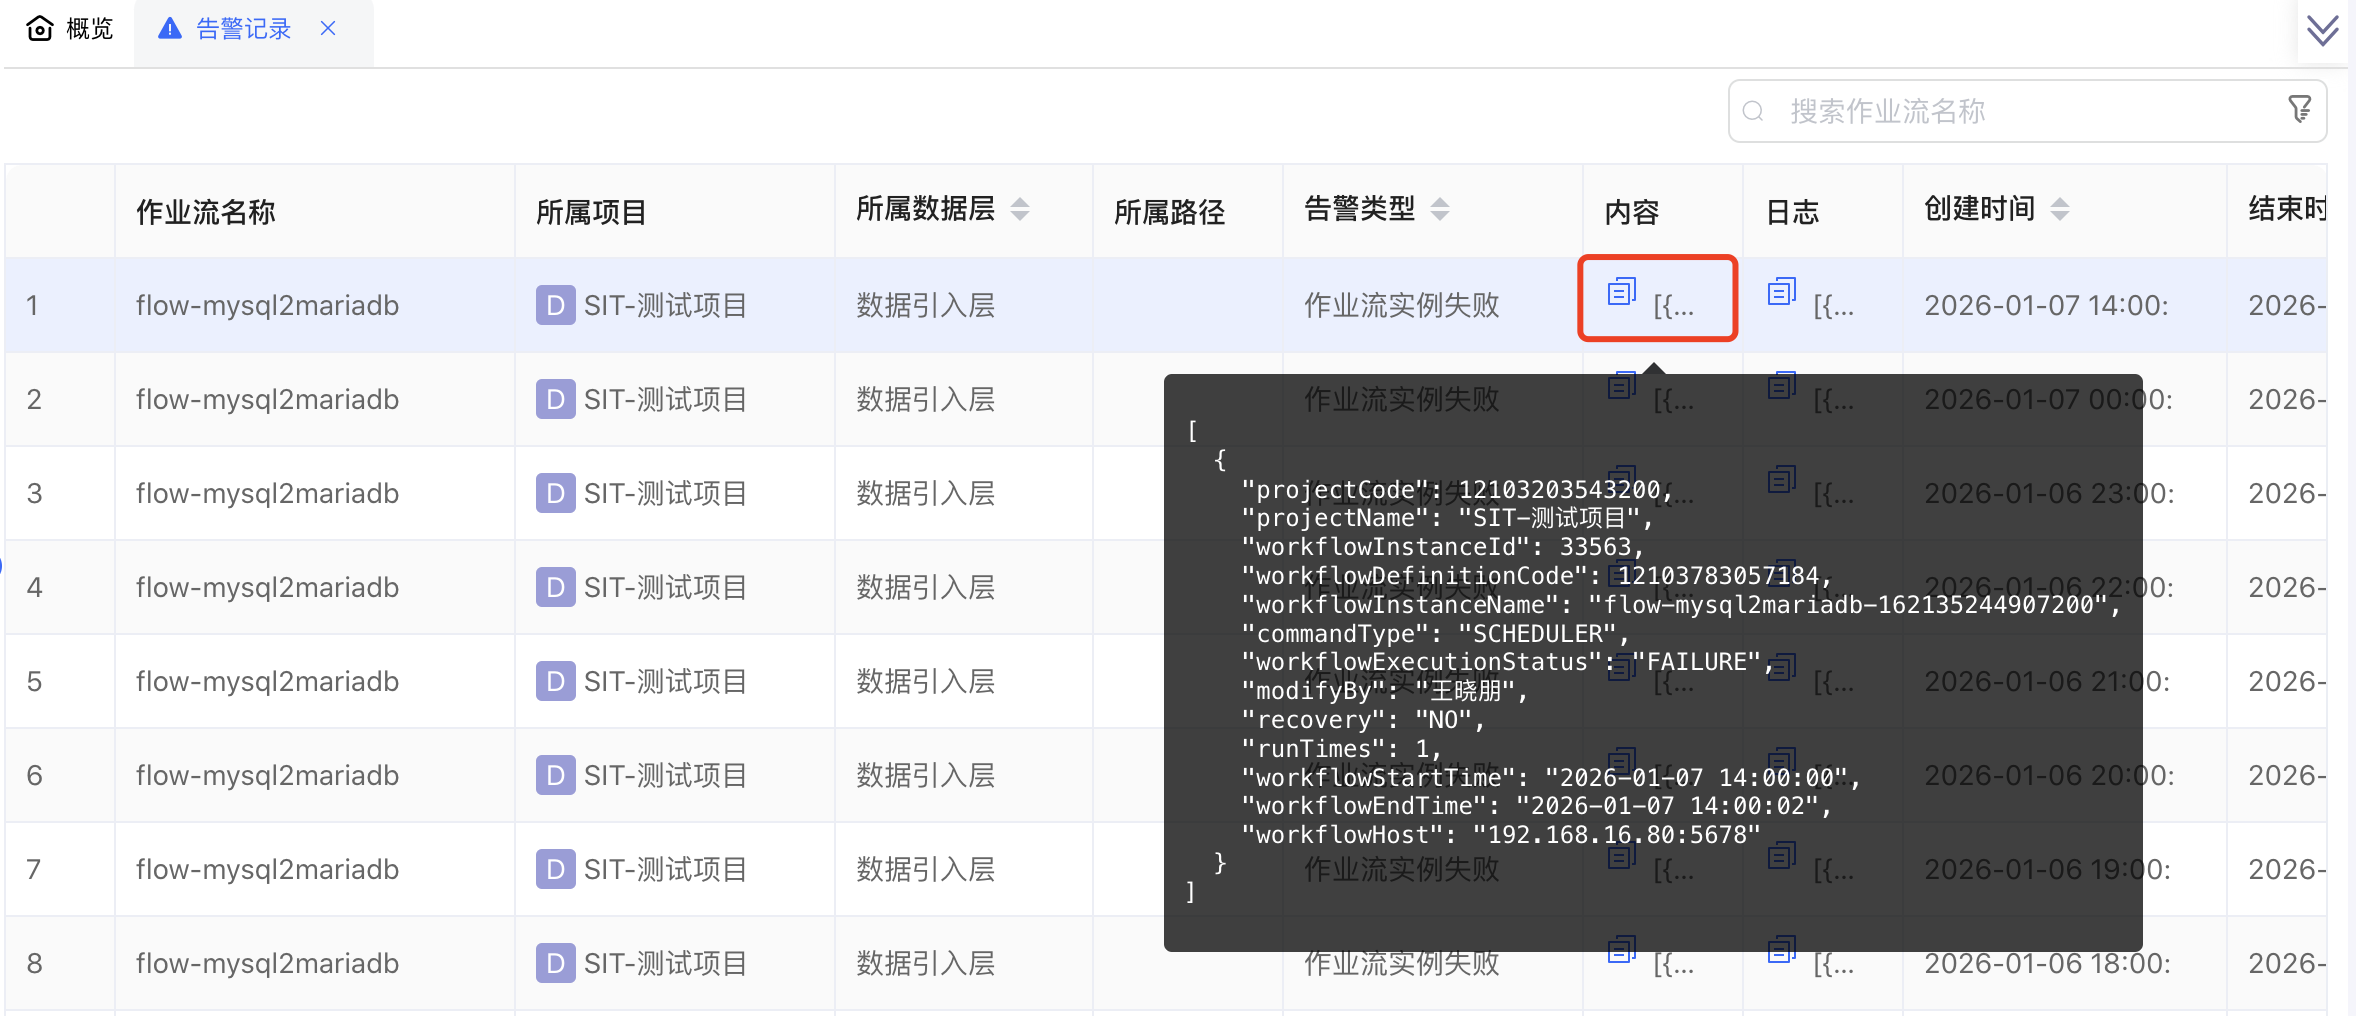Select flow-mysql2mariadb in row 8
The image size is (2356, 1016).
pos(267,963)
